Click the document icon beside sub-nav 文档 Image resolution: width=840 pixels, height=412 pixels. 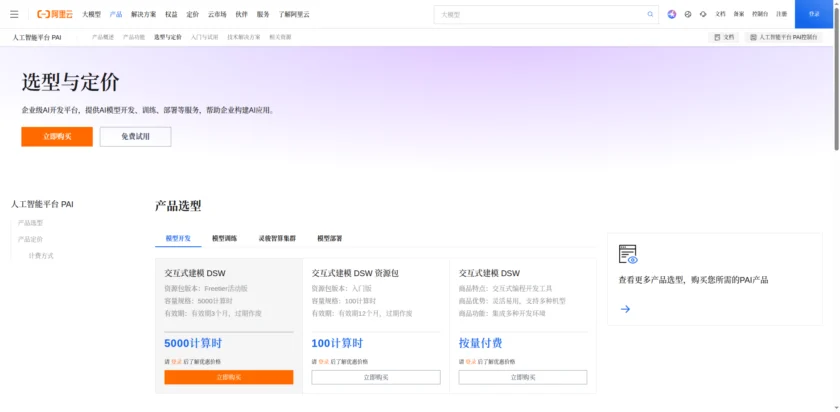coord(717,38)
